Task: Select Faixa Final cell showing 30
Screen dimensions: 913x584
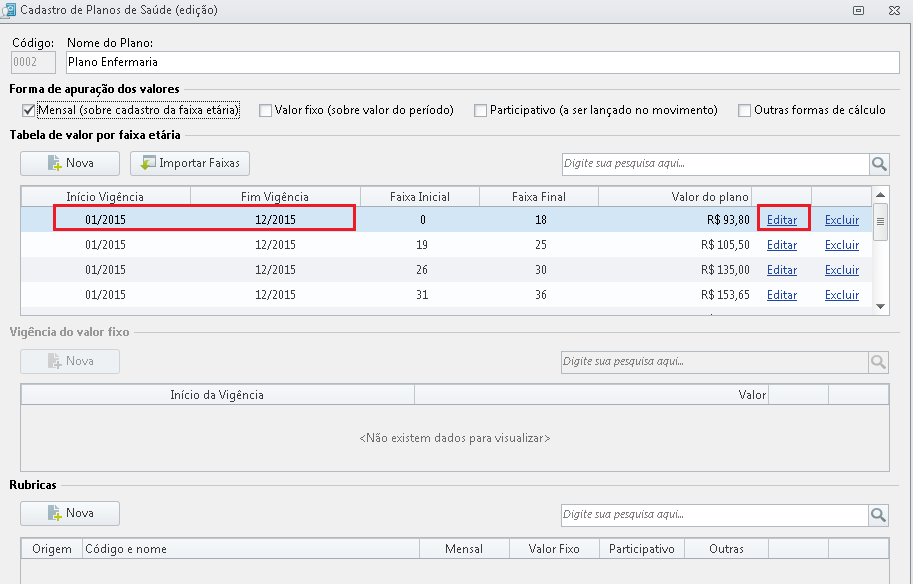Action: (x=540, y=270)
